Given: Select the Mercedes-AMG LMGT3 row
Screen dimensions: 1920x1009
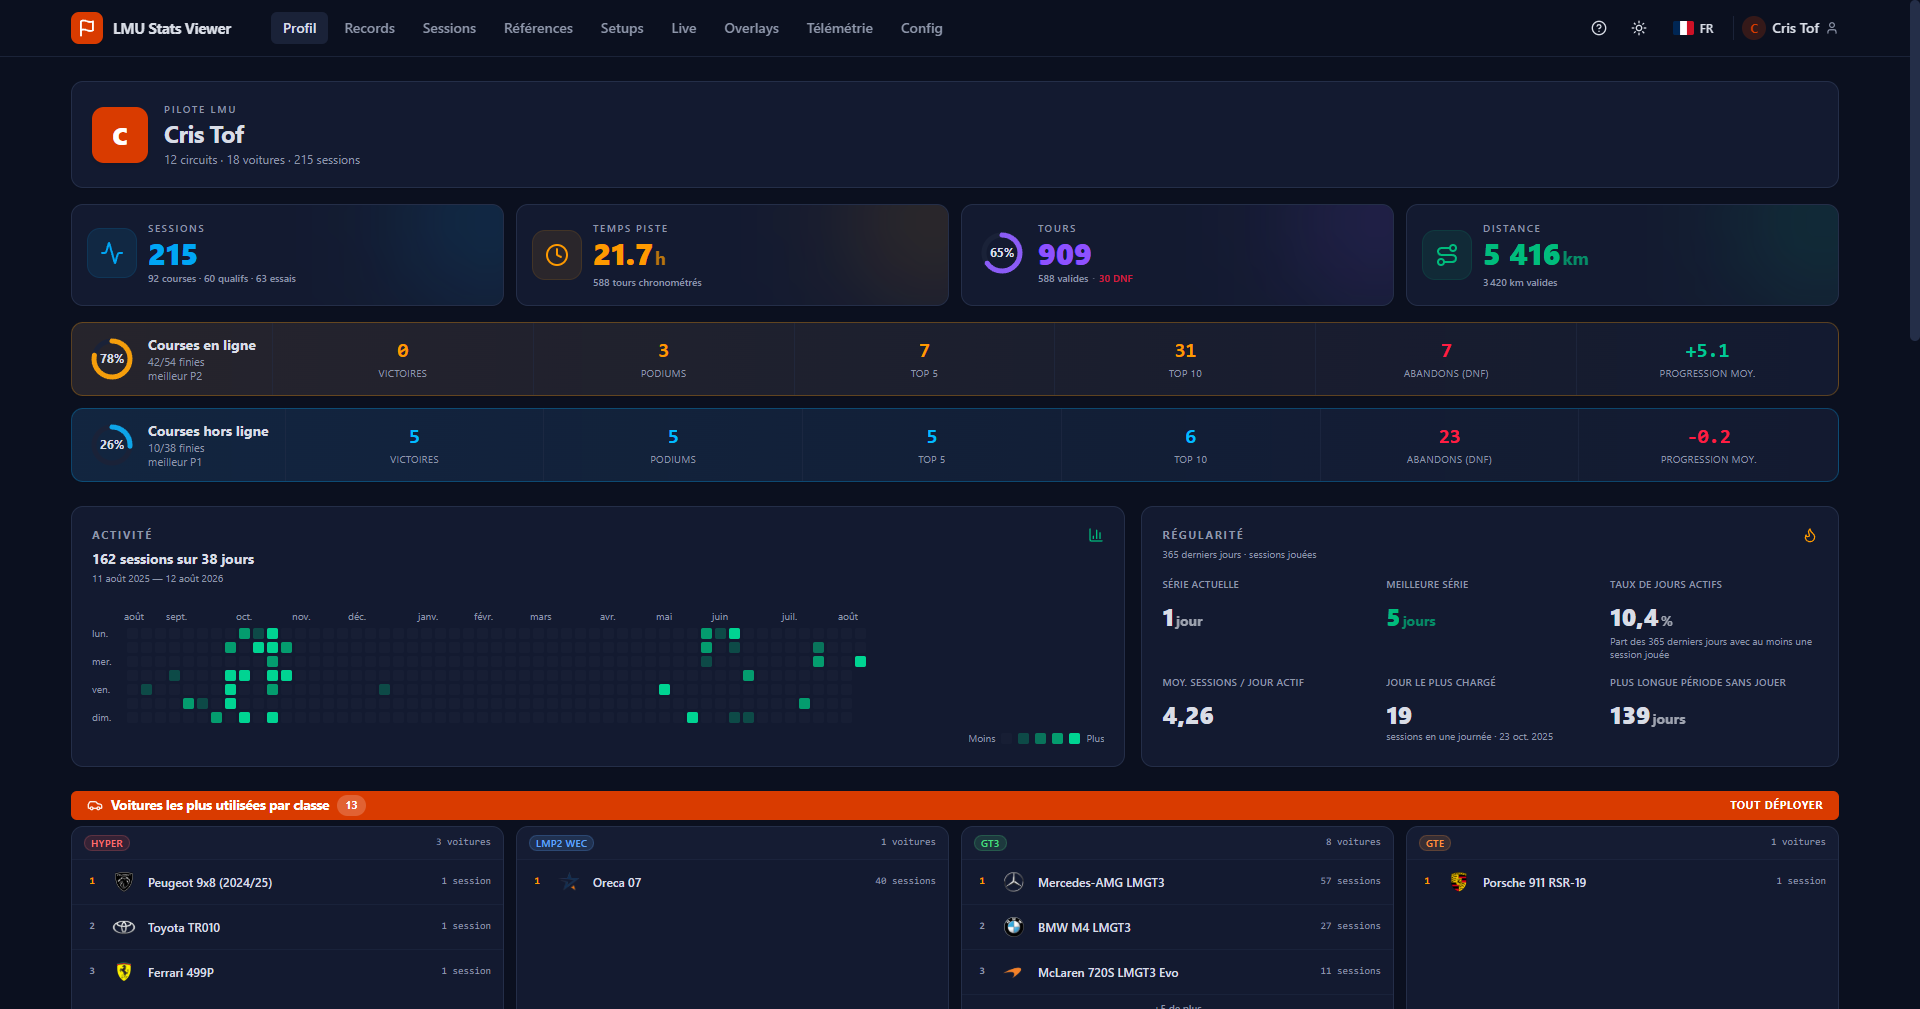Looking at the screenshot, I should tap(1177, 882).
